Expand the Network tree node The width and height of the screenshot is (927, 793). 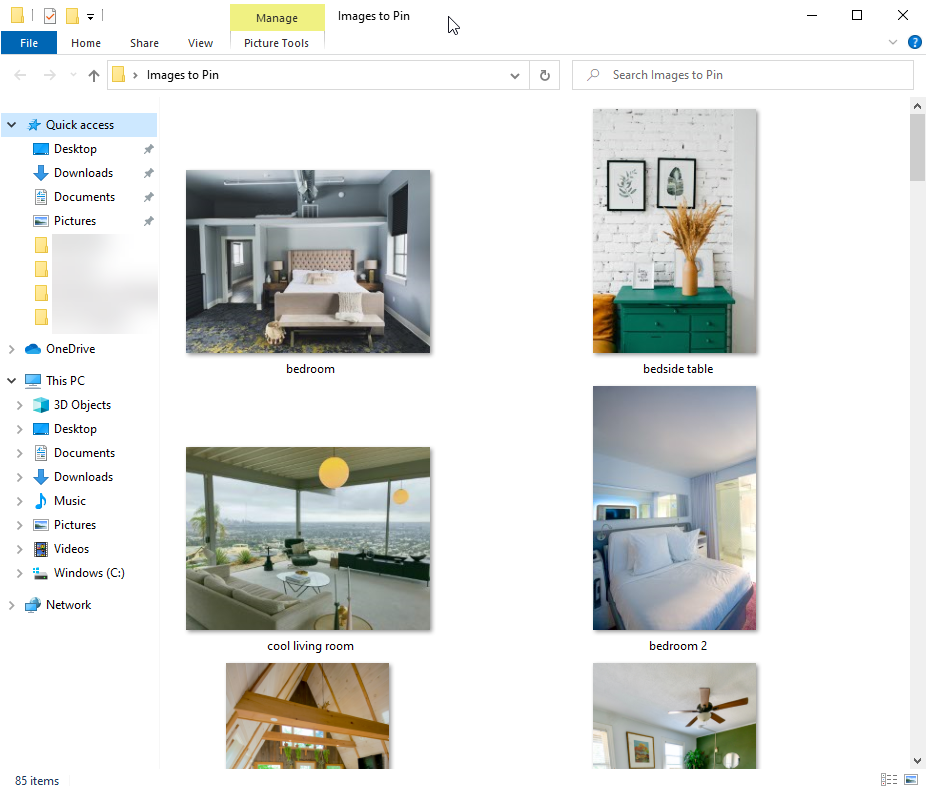11,605
